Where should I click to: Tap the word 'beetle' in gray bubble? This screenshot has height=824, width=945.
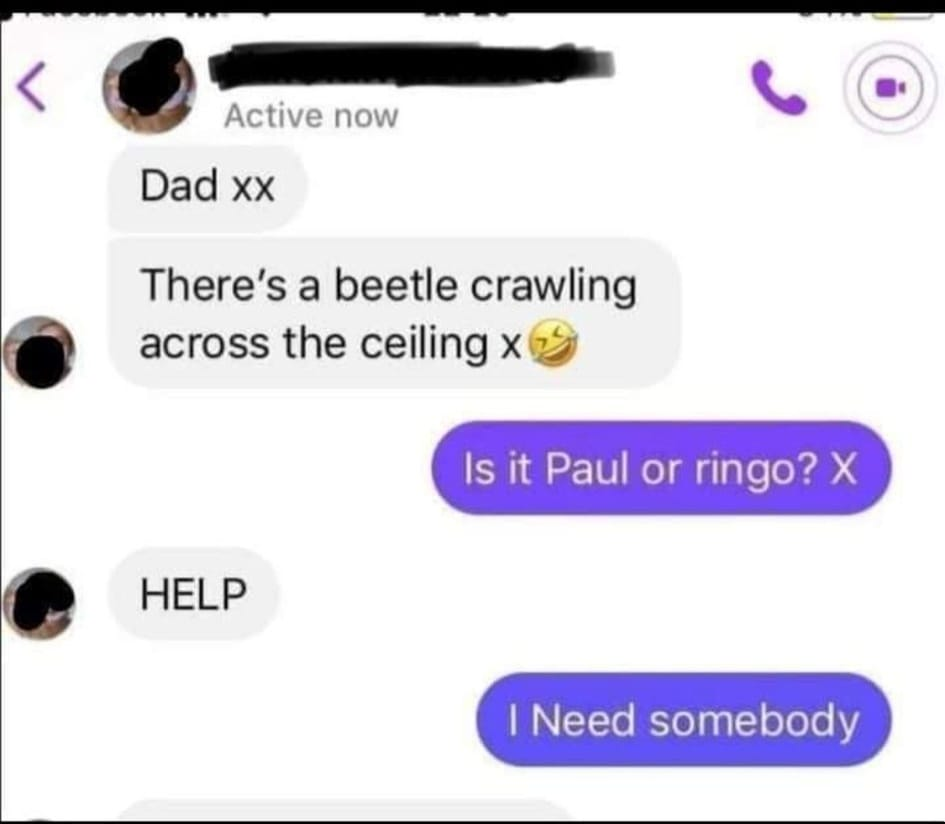[395, 285]
